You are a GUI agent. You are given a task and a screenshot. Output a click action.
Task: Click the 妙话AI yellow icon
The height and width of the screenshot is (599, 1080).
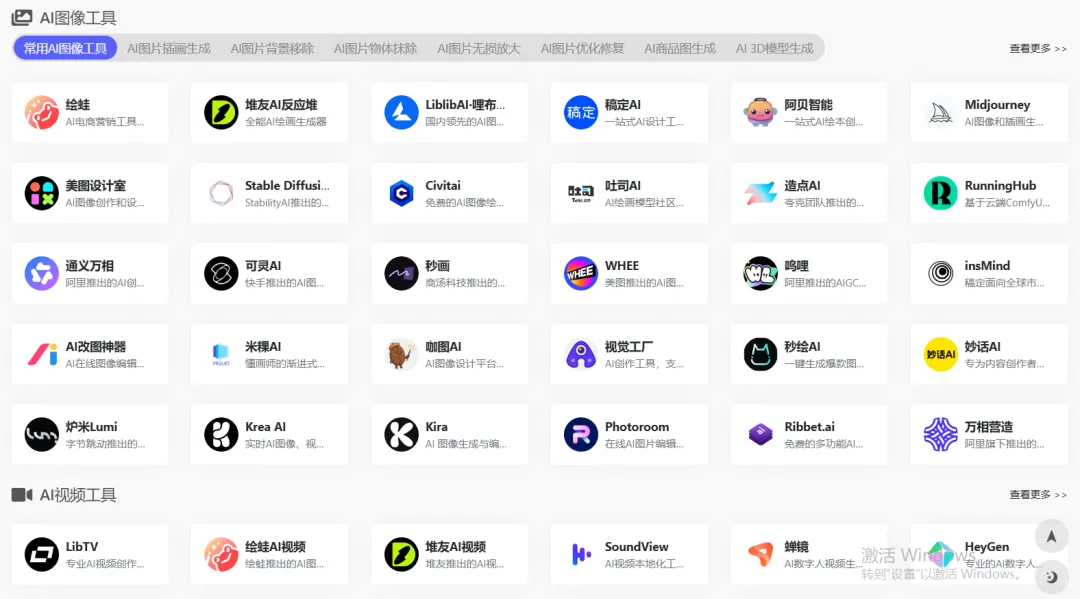point(940,354)
